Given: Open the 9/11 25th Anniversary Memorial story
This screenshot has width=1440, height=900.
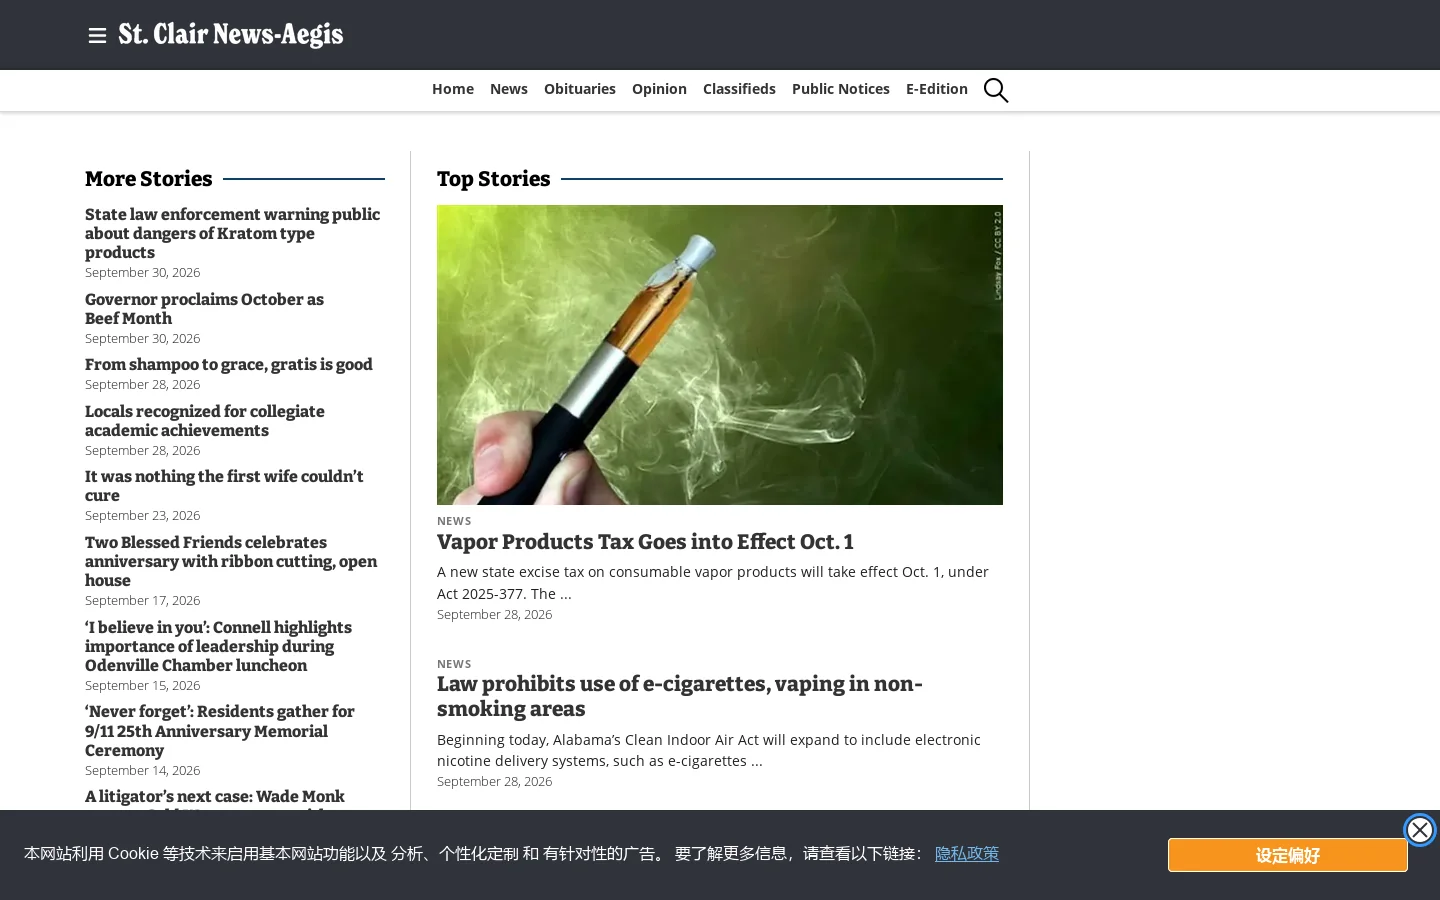Looking at the screenshot, I should click(x=220, y=731).
